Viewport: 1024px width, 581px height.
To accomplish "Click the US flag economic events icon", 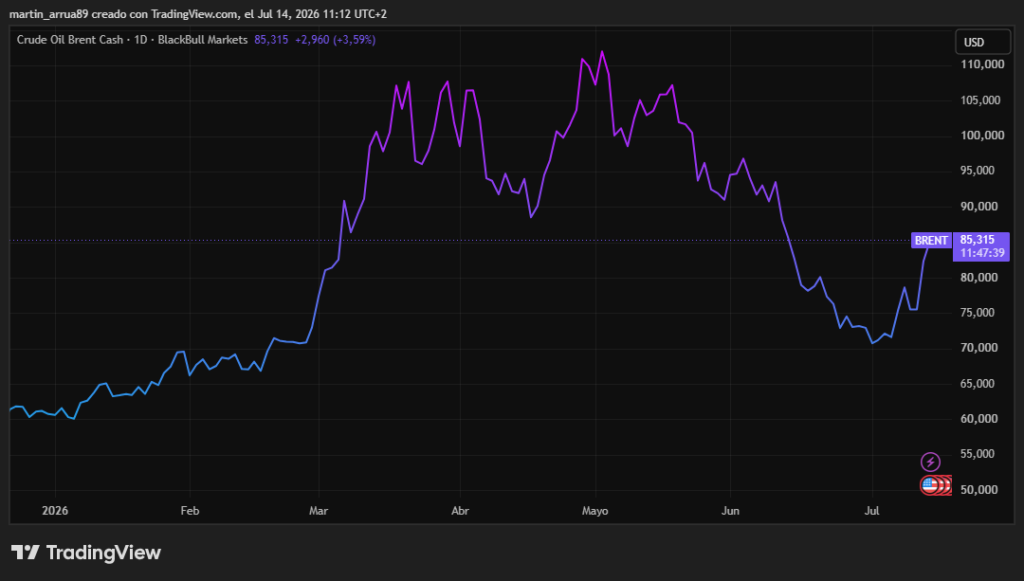I will coord(930,485).
